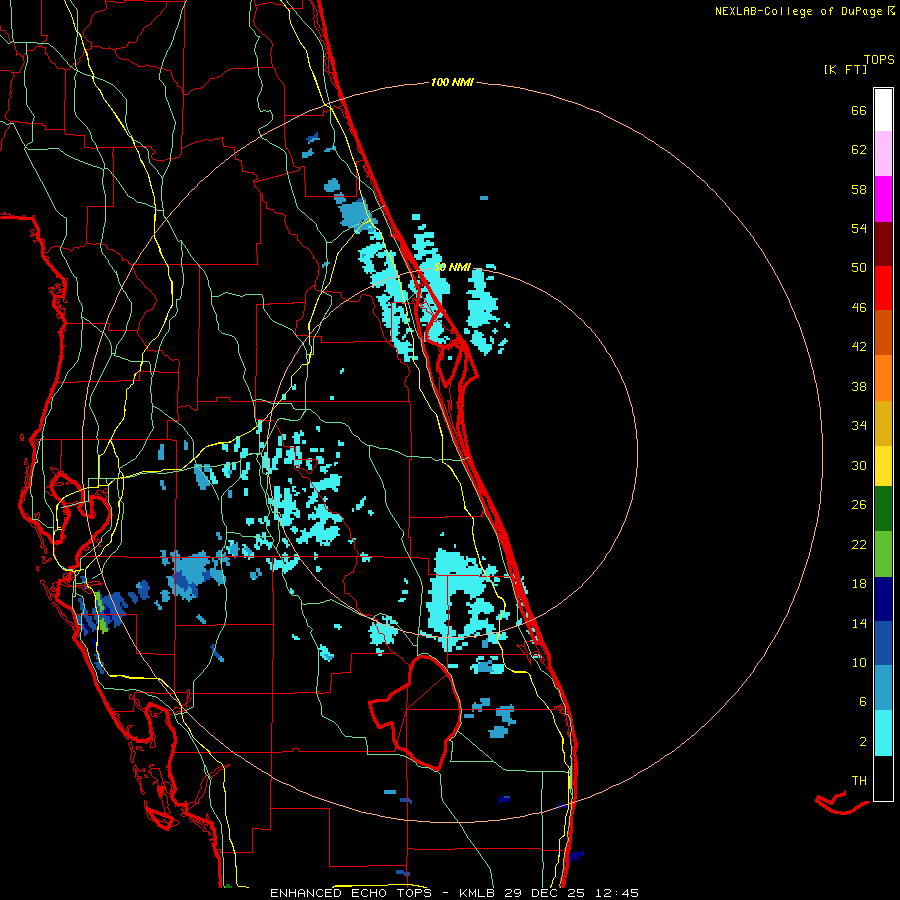Screen dimensions: 900x900
Task: Click the '54' scale label
Action: (x=859, y=228)
